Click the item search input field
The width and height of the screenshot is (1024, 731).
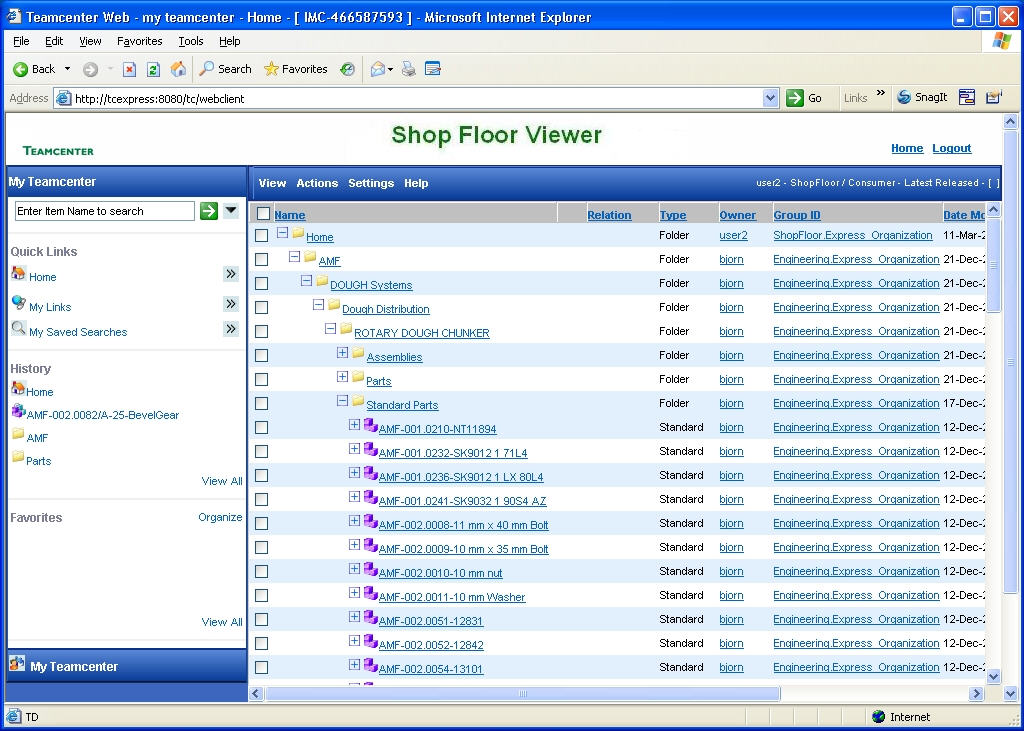click(104, 211)
